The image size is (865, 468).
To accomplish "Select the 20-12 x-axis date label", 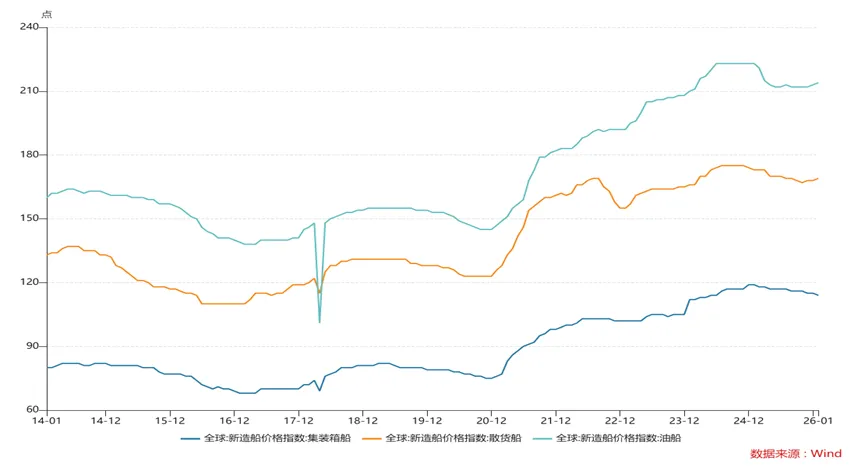I will pyautogui.click(x=491, y=421).
